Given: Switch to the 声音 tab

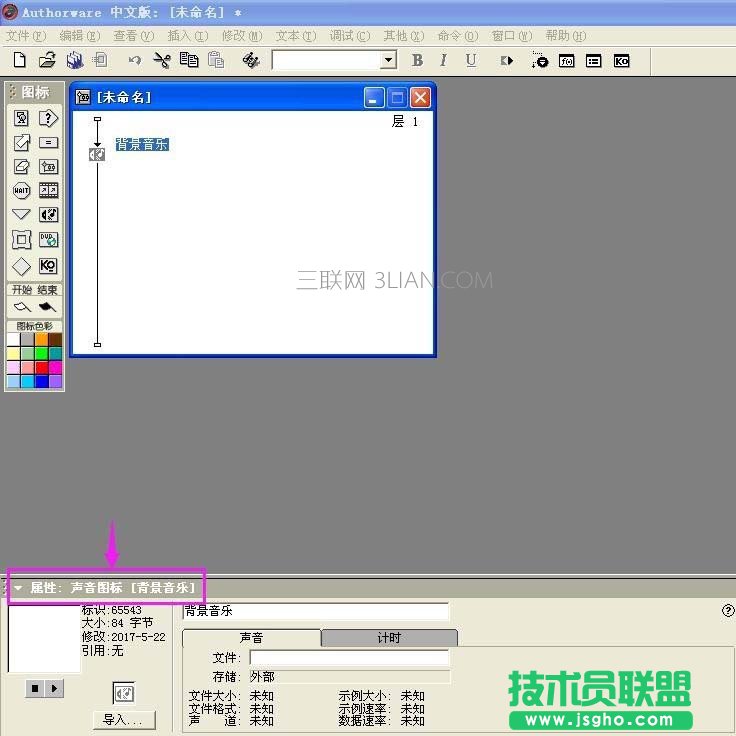Looking at the screenshot, I should (251, 637).
